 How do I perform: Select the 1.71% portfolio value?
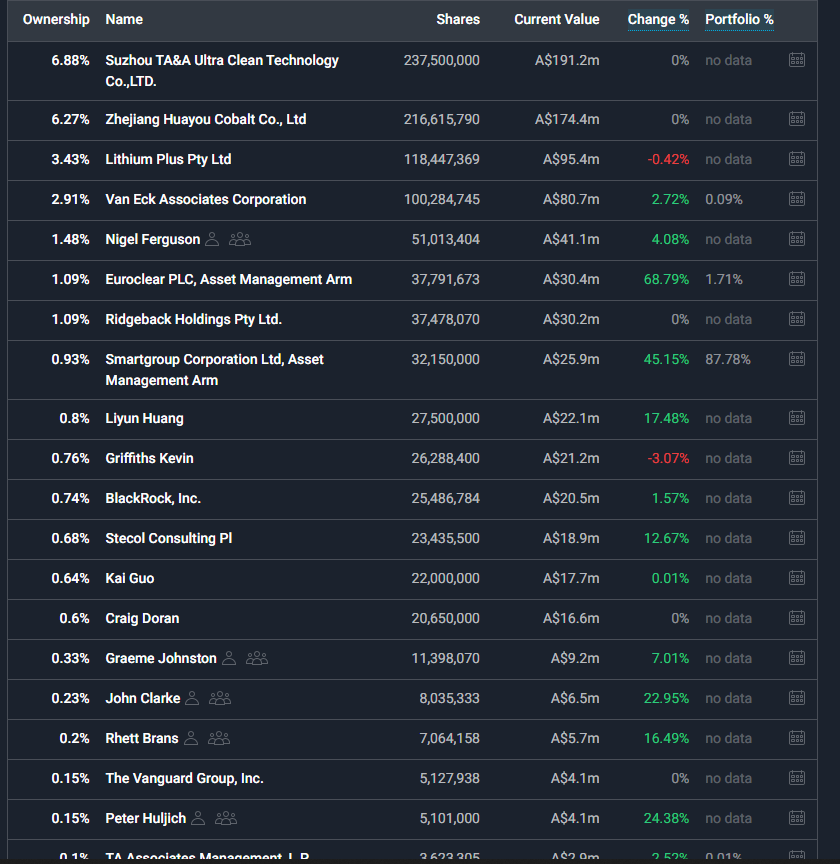click(x=724, y=279)
